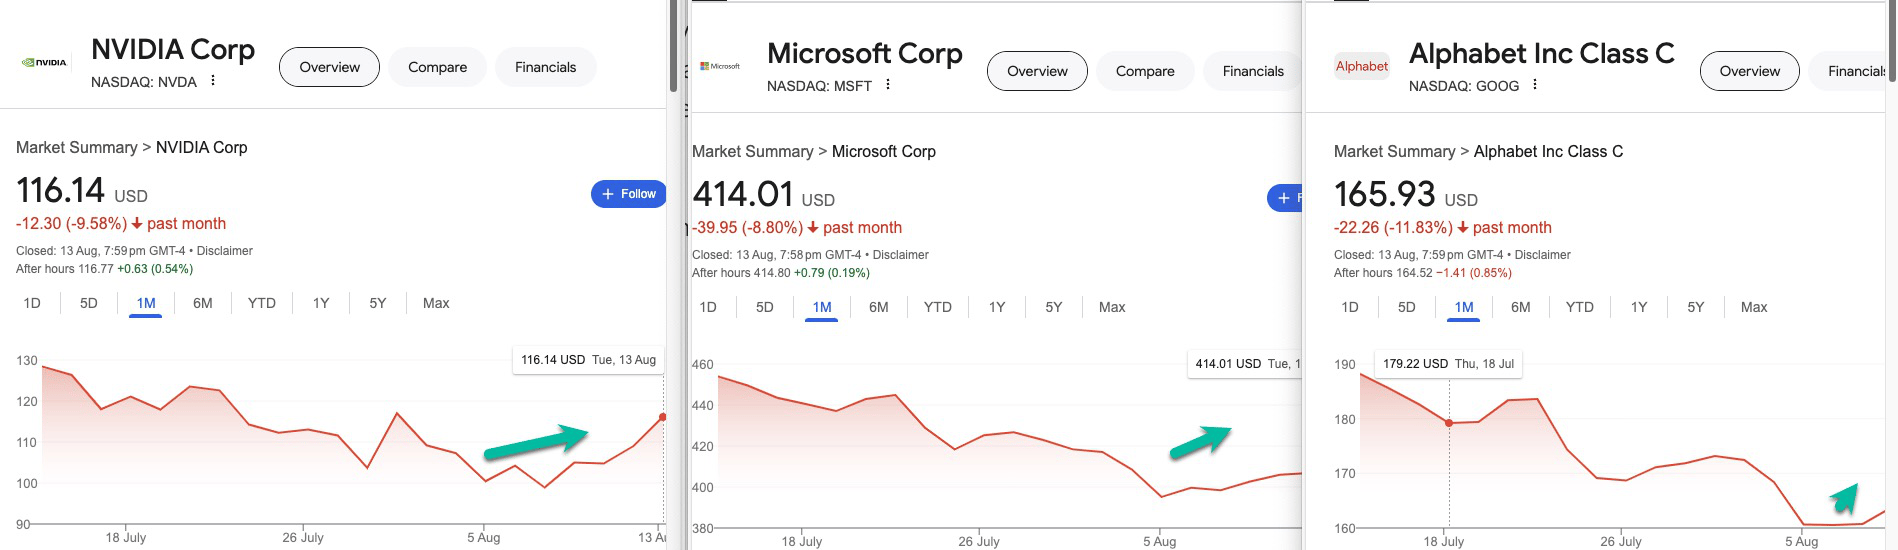Select 5D range on Alphabet chart
Screen dimensions: 1898x550
(x=1407, y=307)
